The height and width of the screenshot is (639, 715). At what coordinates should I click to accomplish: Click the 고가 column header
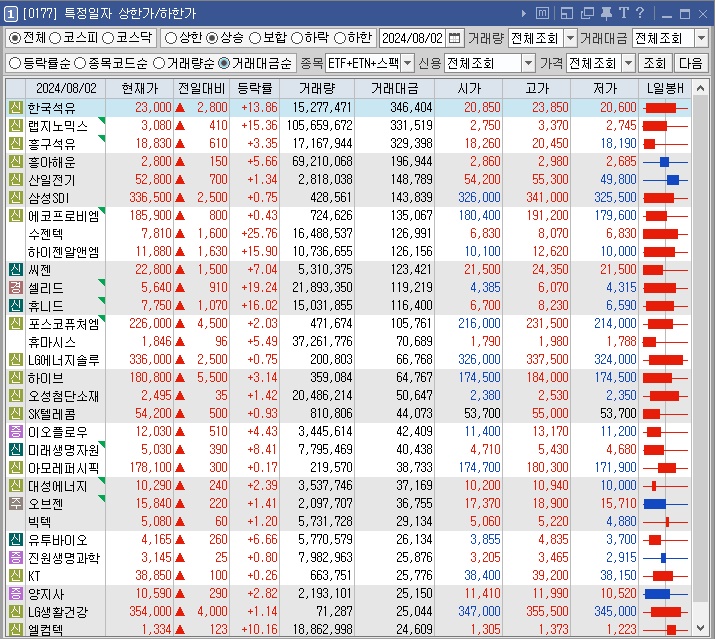pos(537,88)
